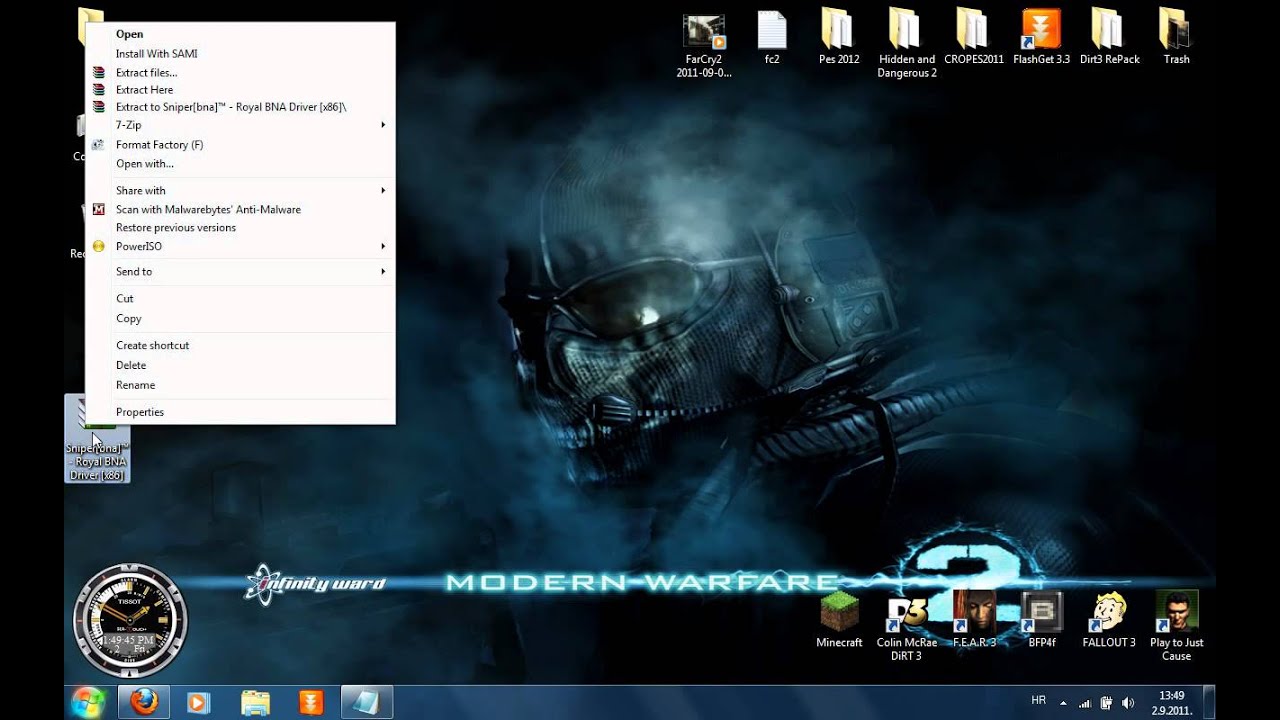
Task: Launch Colin McRae DiRT 3 shortcut
Action: [x=907, y=626]
